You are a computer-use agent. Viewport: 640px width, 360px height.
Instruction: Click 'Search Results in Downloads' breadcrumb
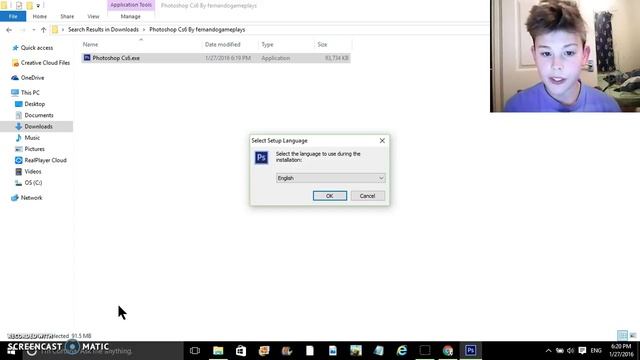[x=103, y=30]
